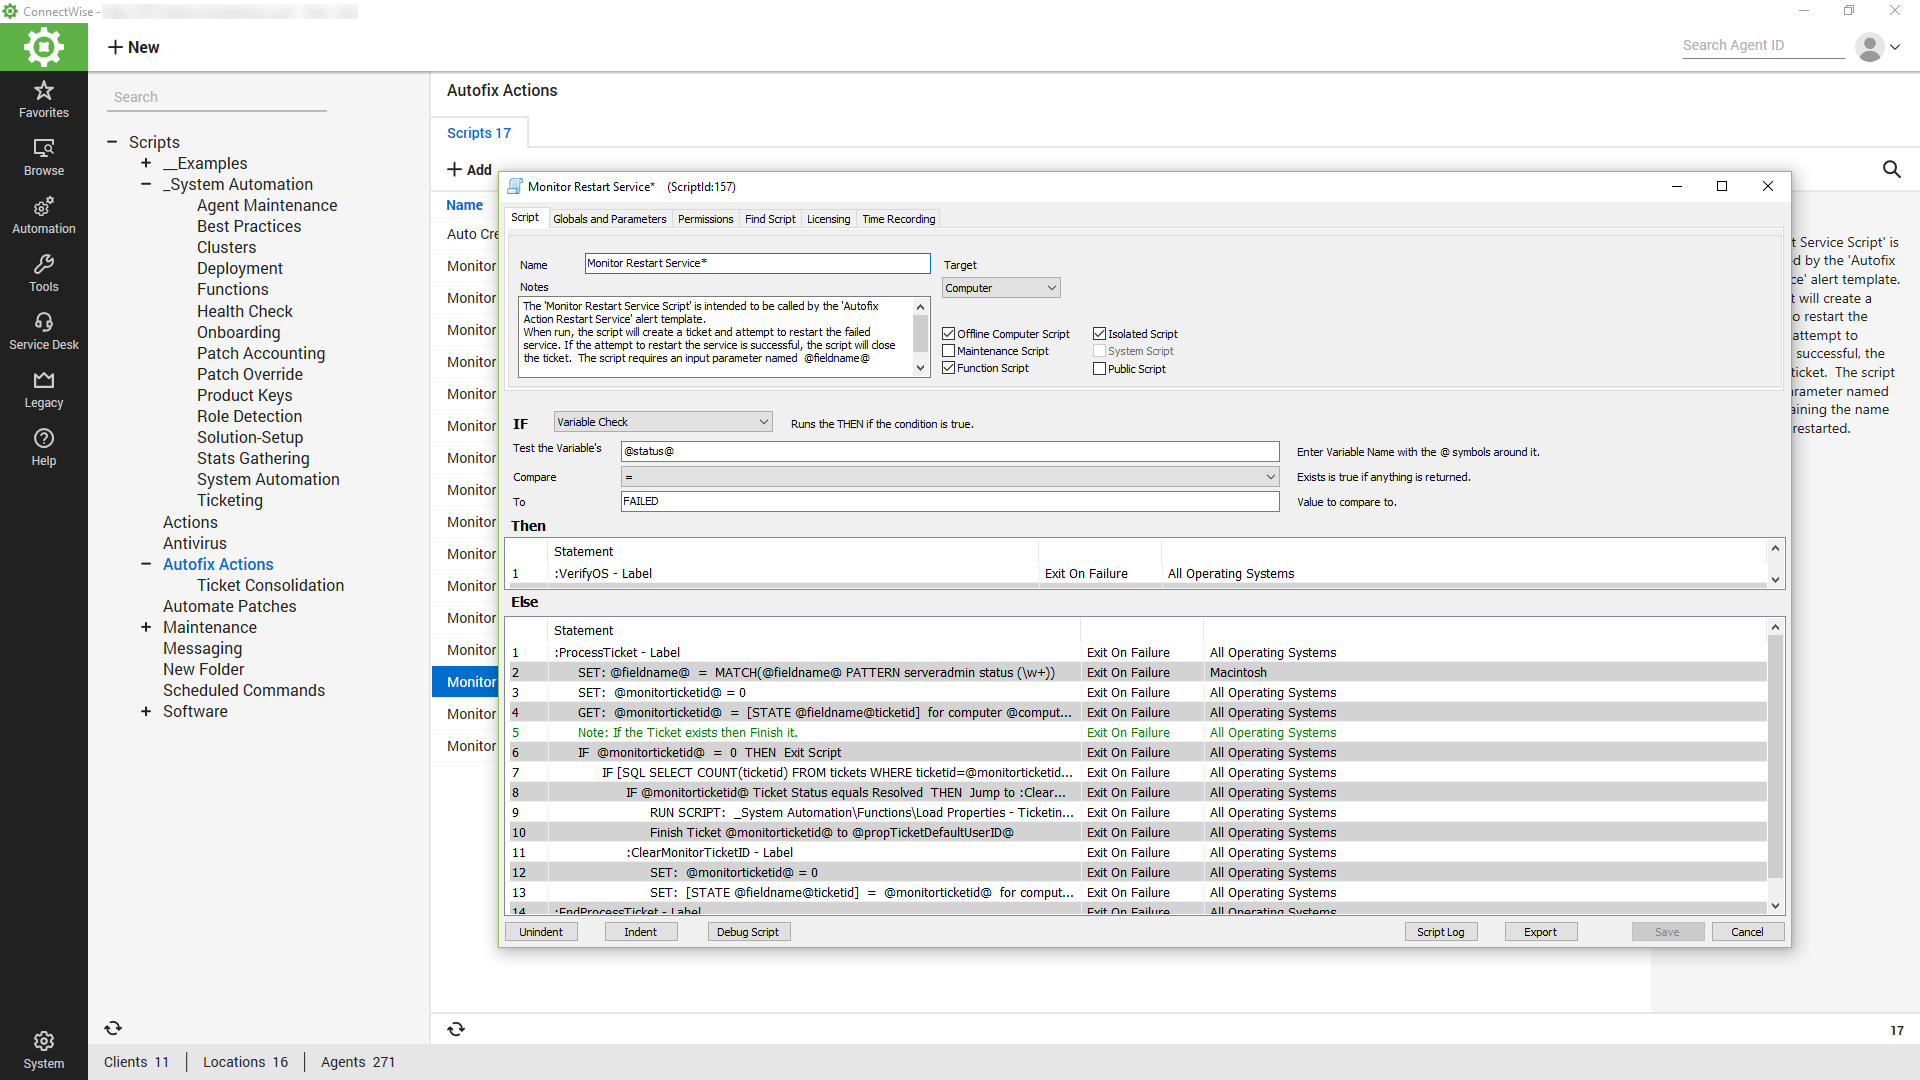Open the Favorites star icon

click(x=44, y=91)
